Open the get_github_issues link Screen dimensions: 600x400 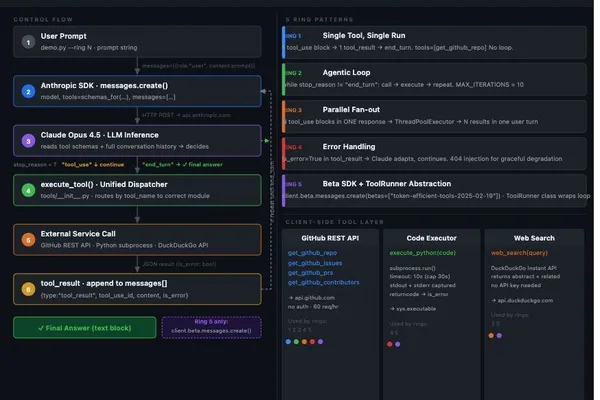click(315, 263)
